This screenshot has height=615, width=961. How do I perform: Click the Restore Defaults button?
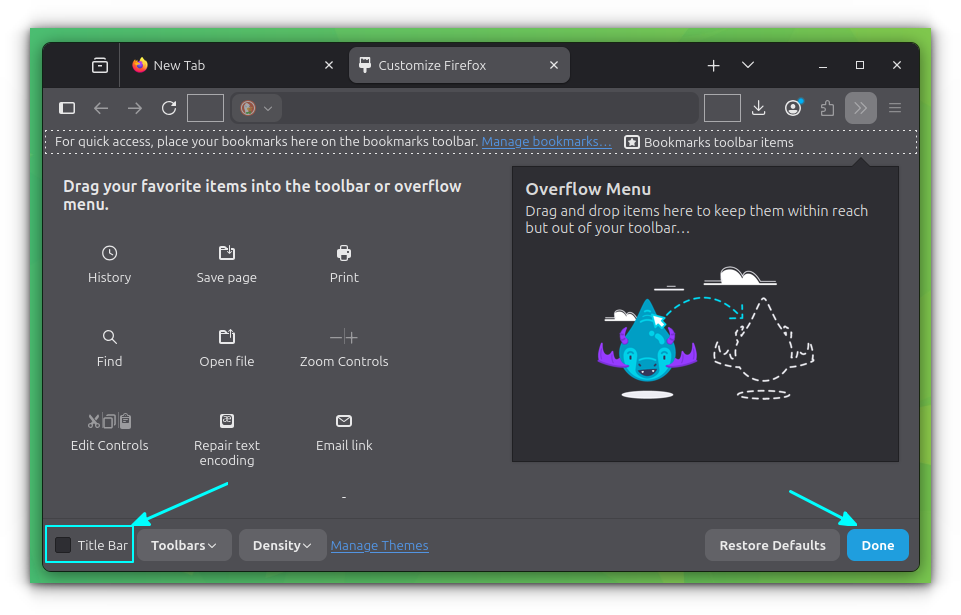pyautogui.click(x=772, y=545)
